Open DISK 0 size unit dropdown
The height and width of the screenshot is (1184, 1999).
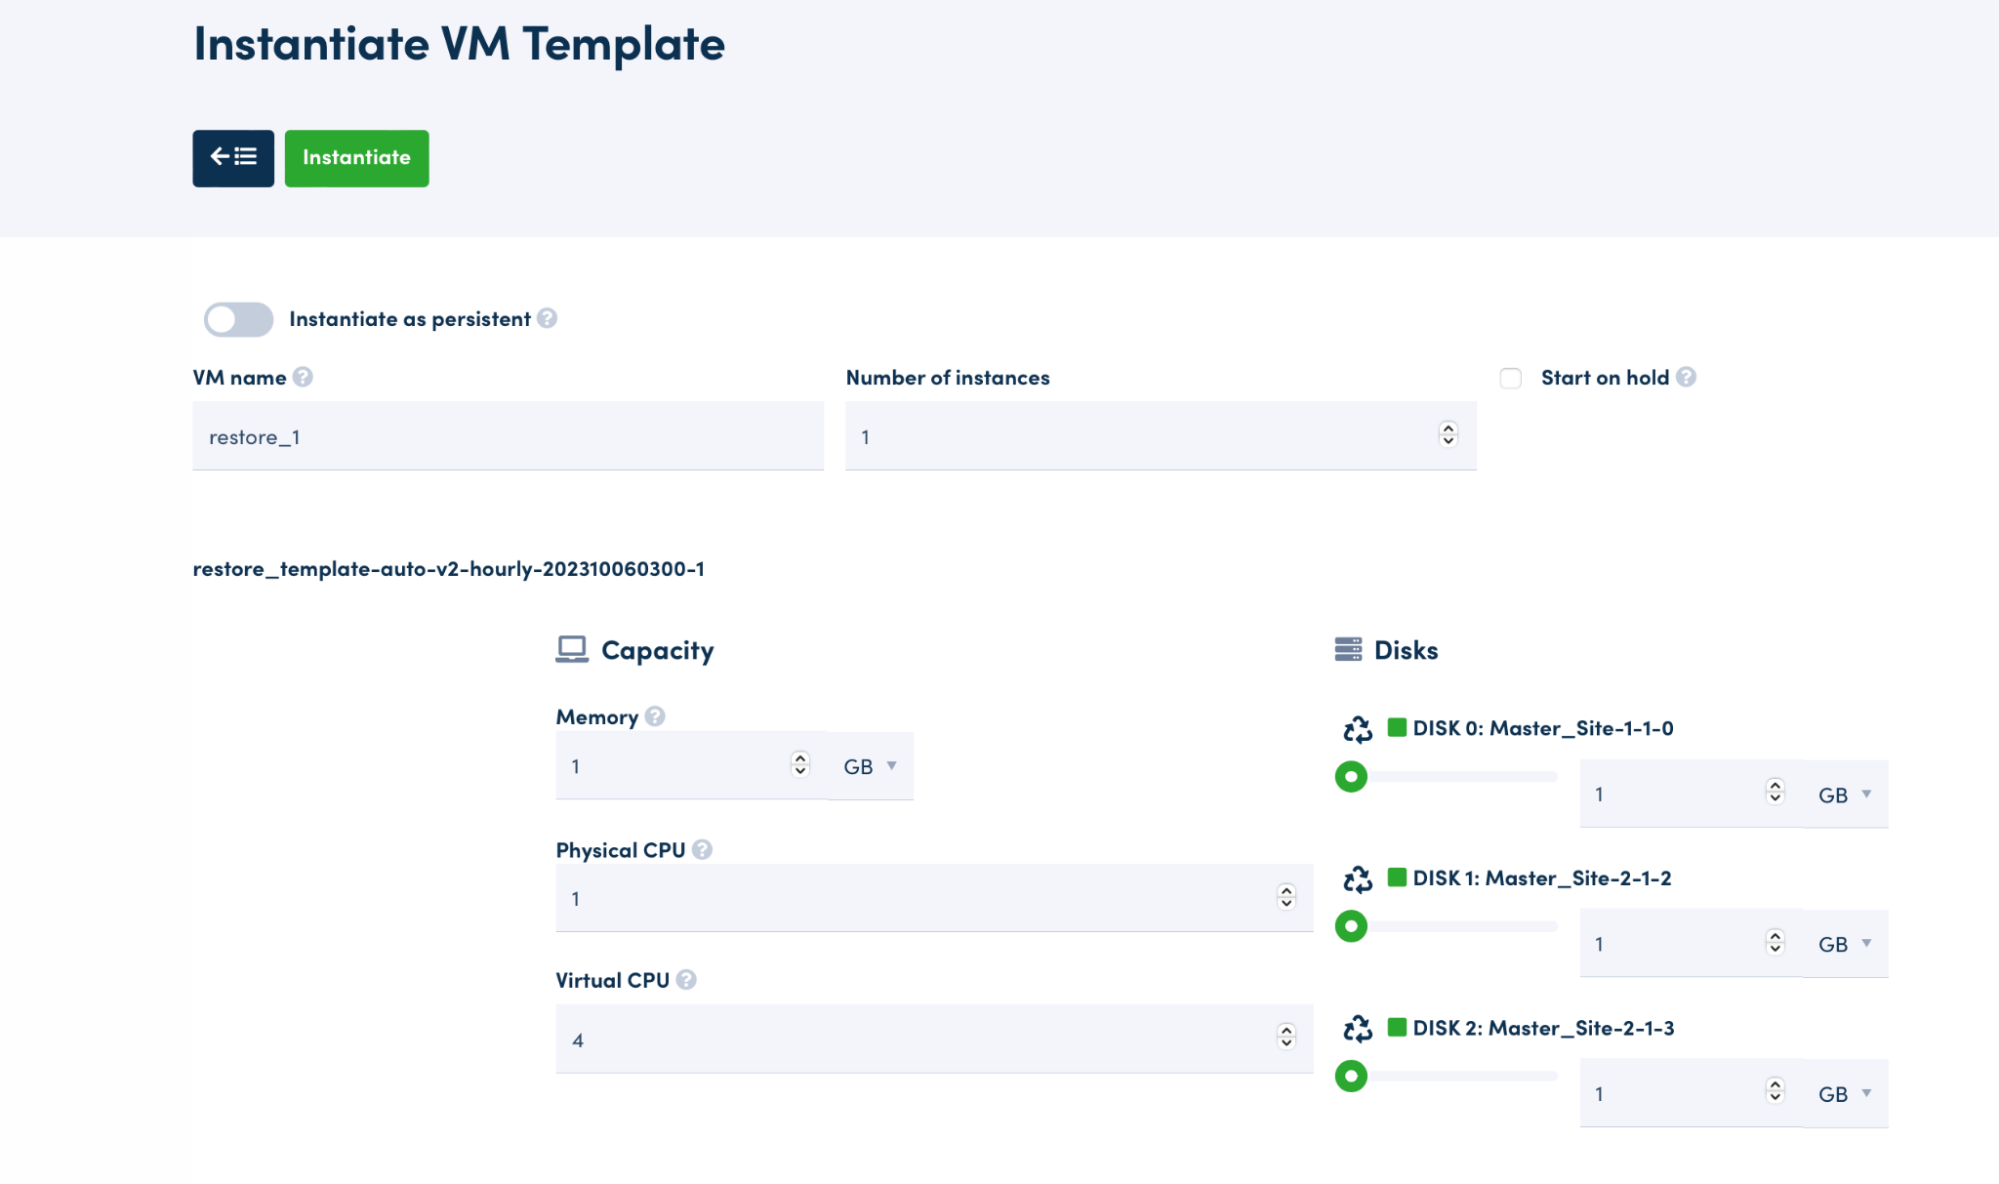click(x=1845, y=794)
